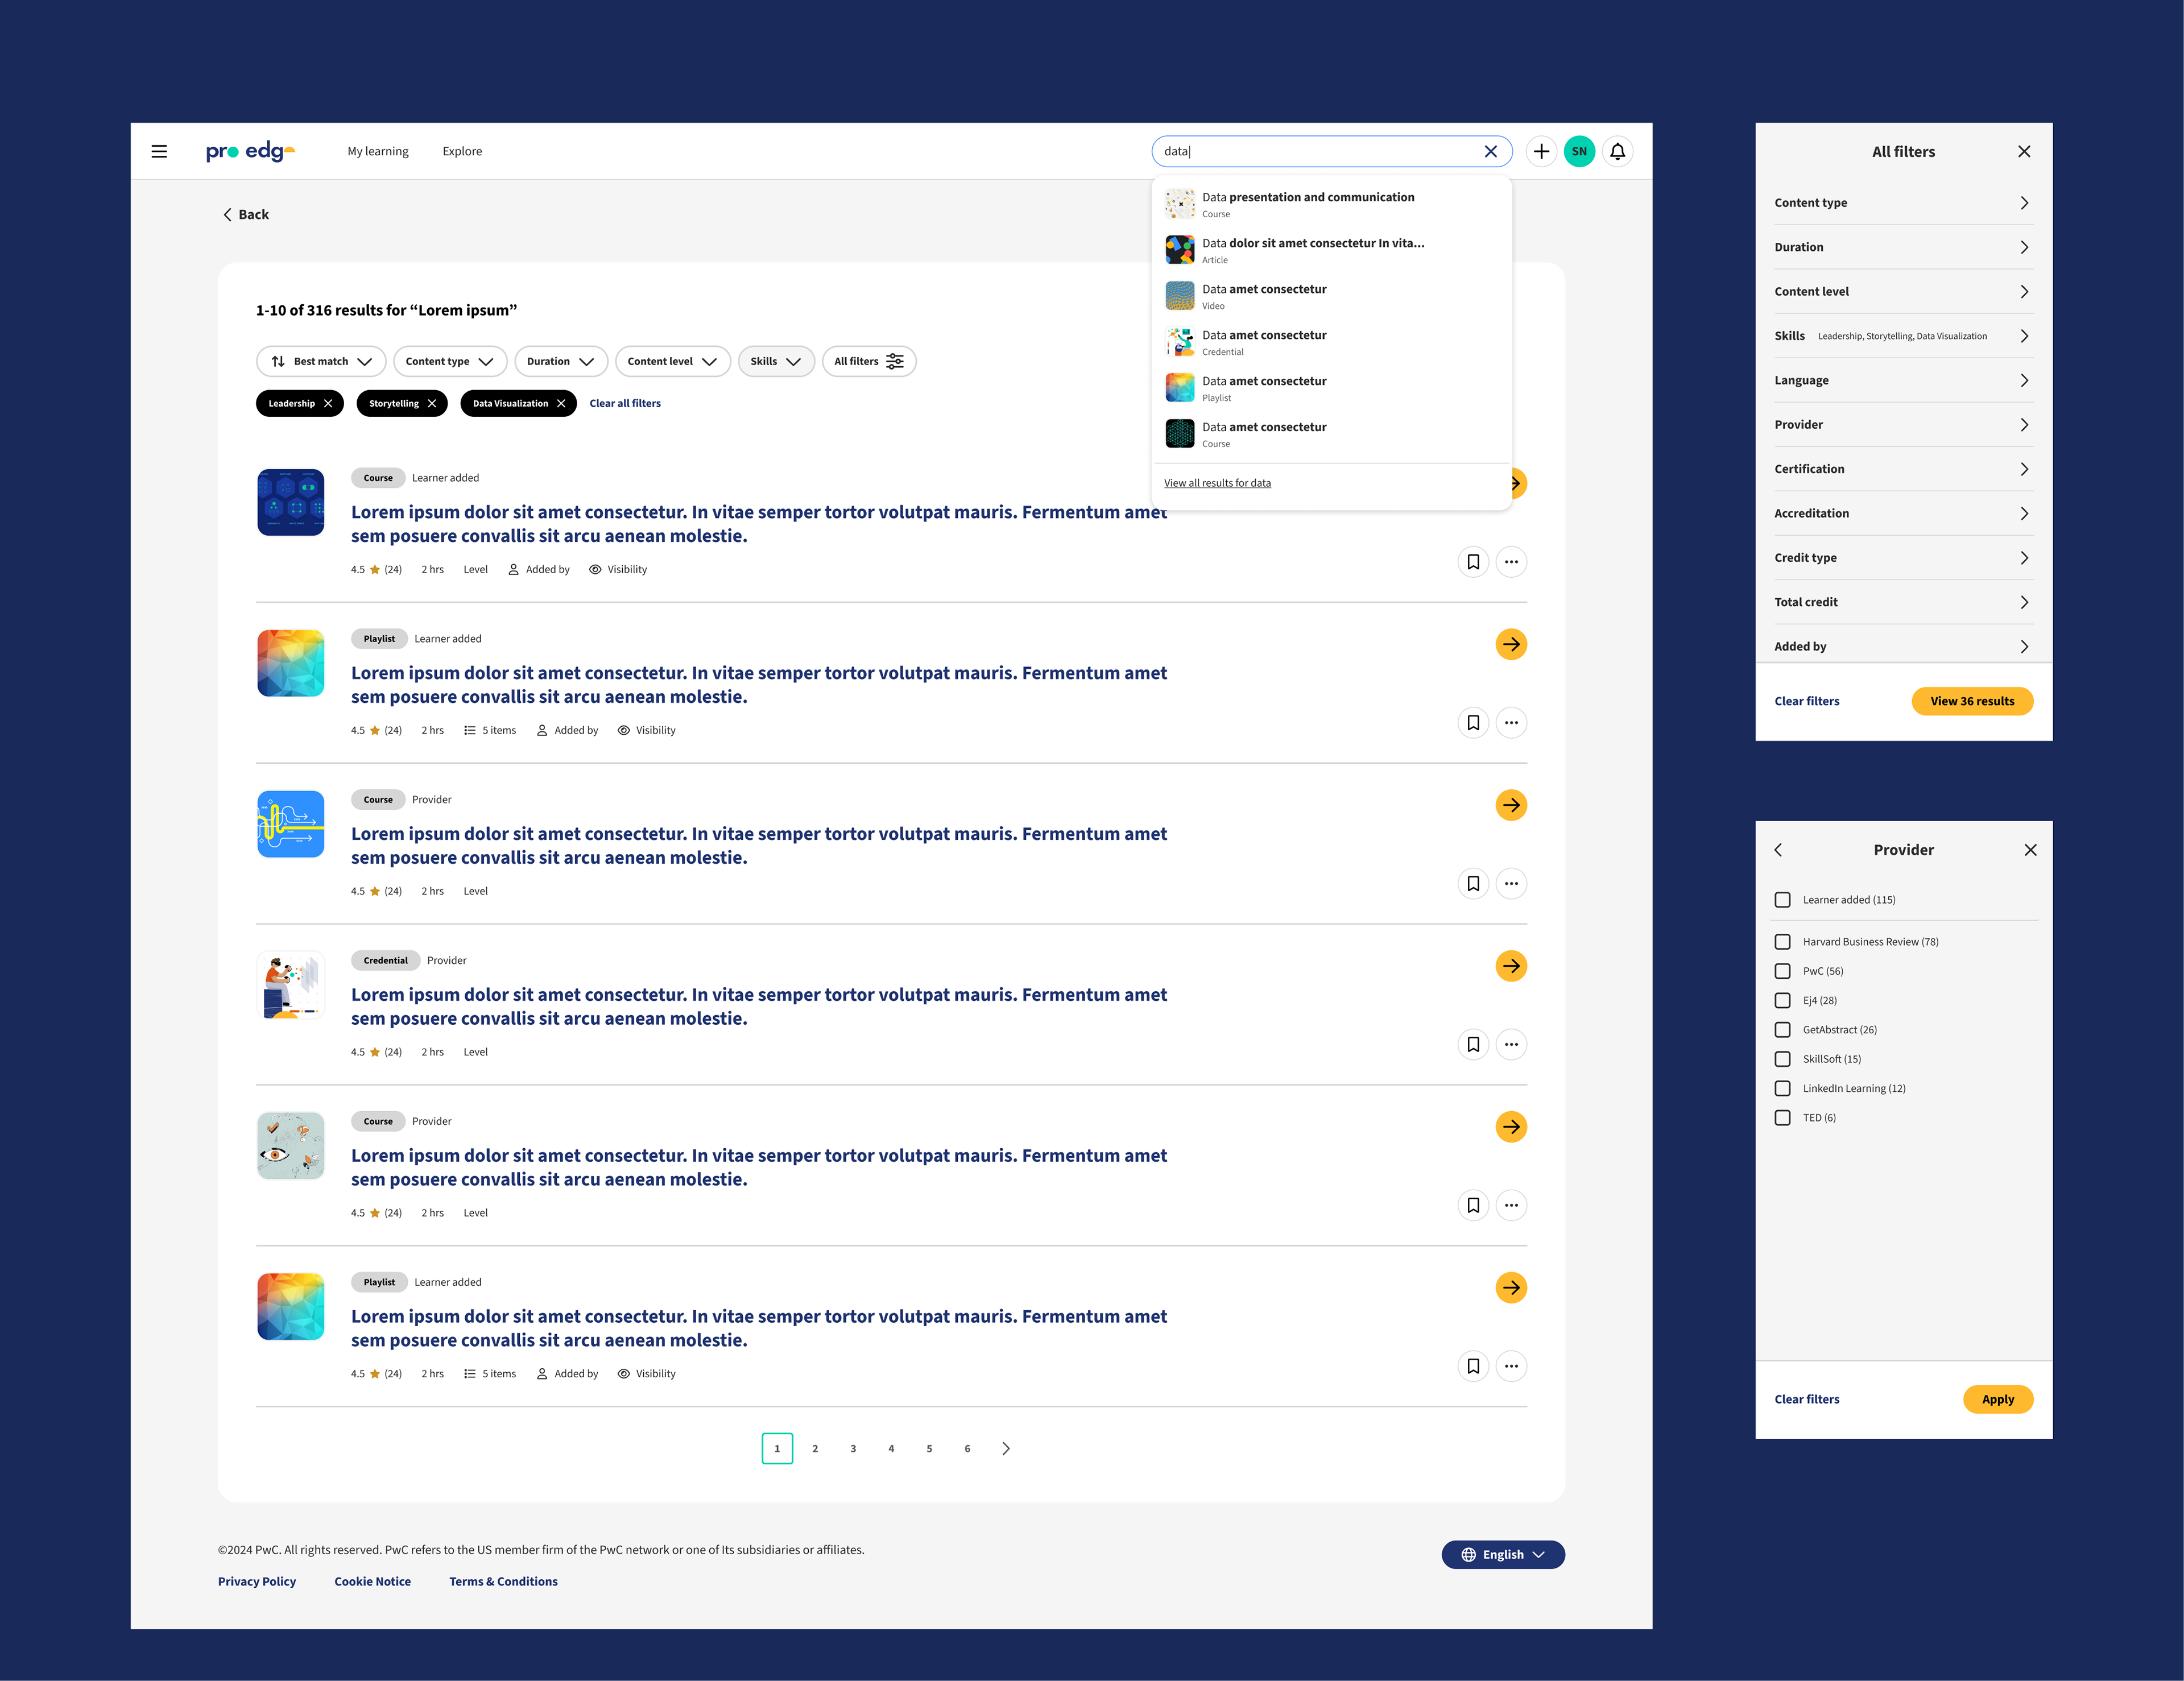
Task: Click the arrow button on Credential result
Action: pyautogui.click(x=1511, y=966)
